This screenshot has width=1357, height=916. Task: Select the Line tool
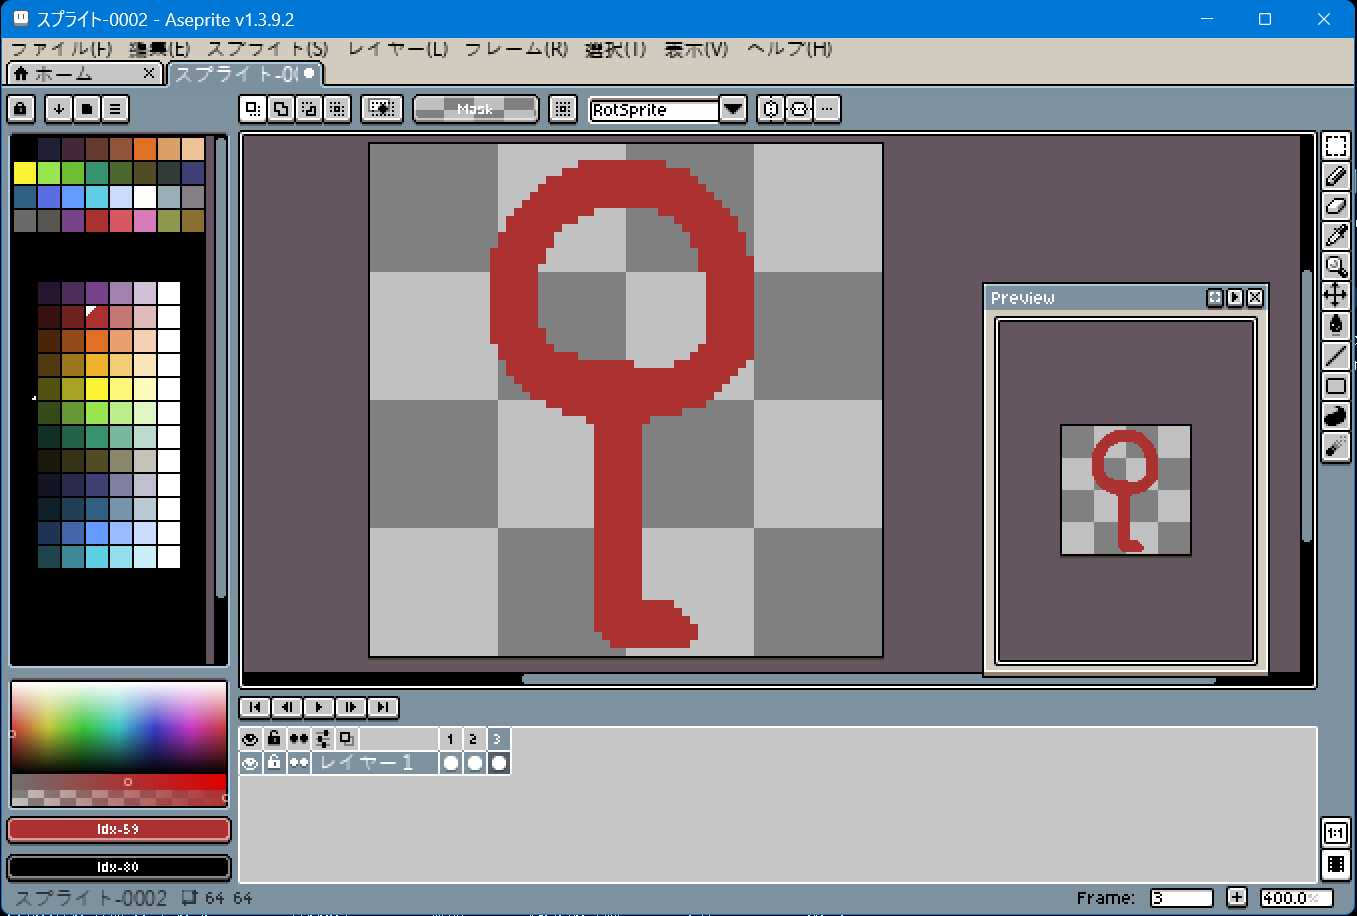point(1336,356)
